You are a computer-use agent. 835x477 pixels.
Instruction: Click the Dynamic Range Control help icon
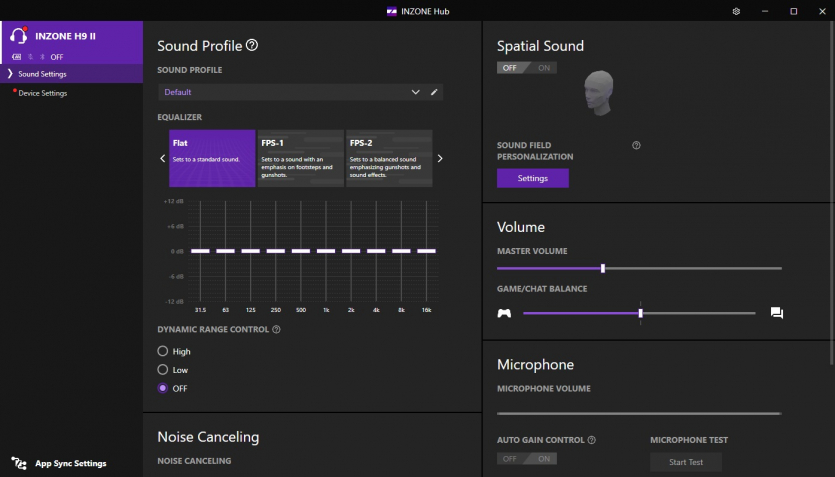(x=276, y=329)
